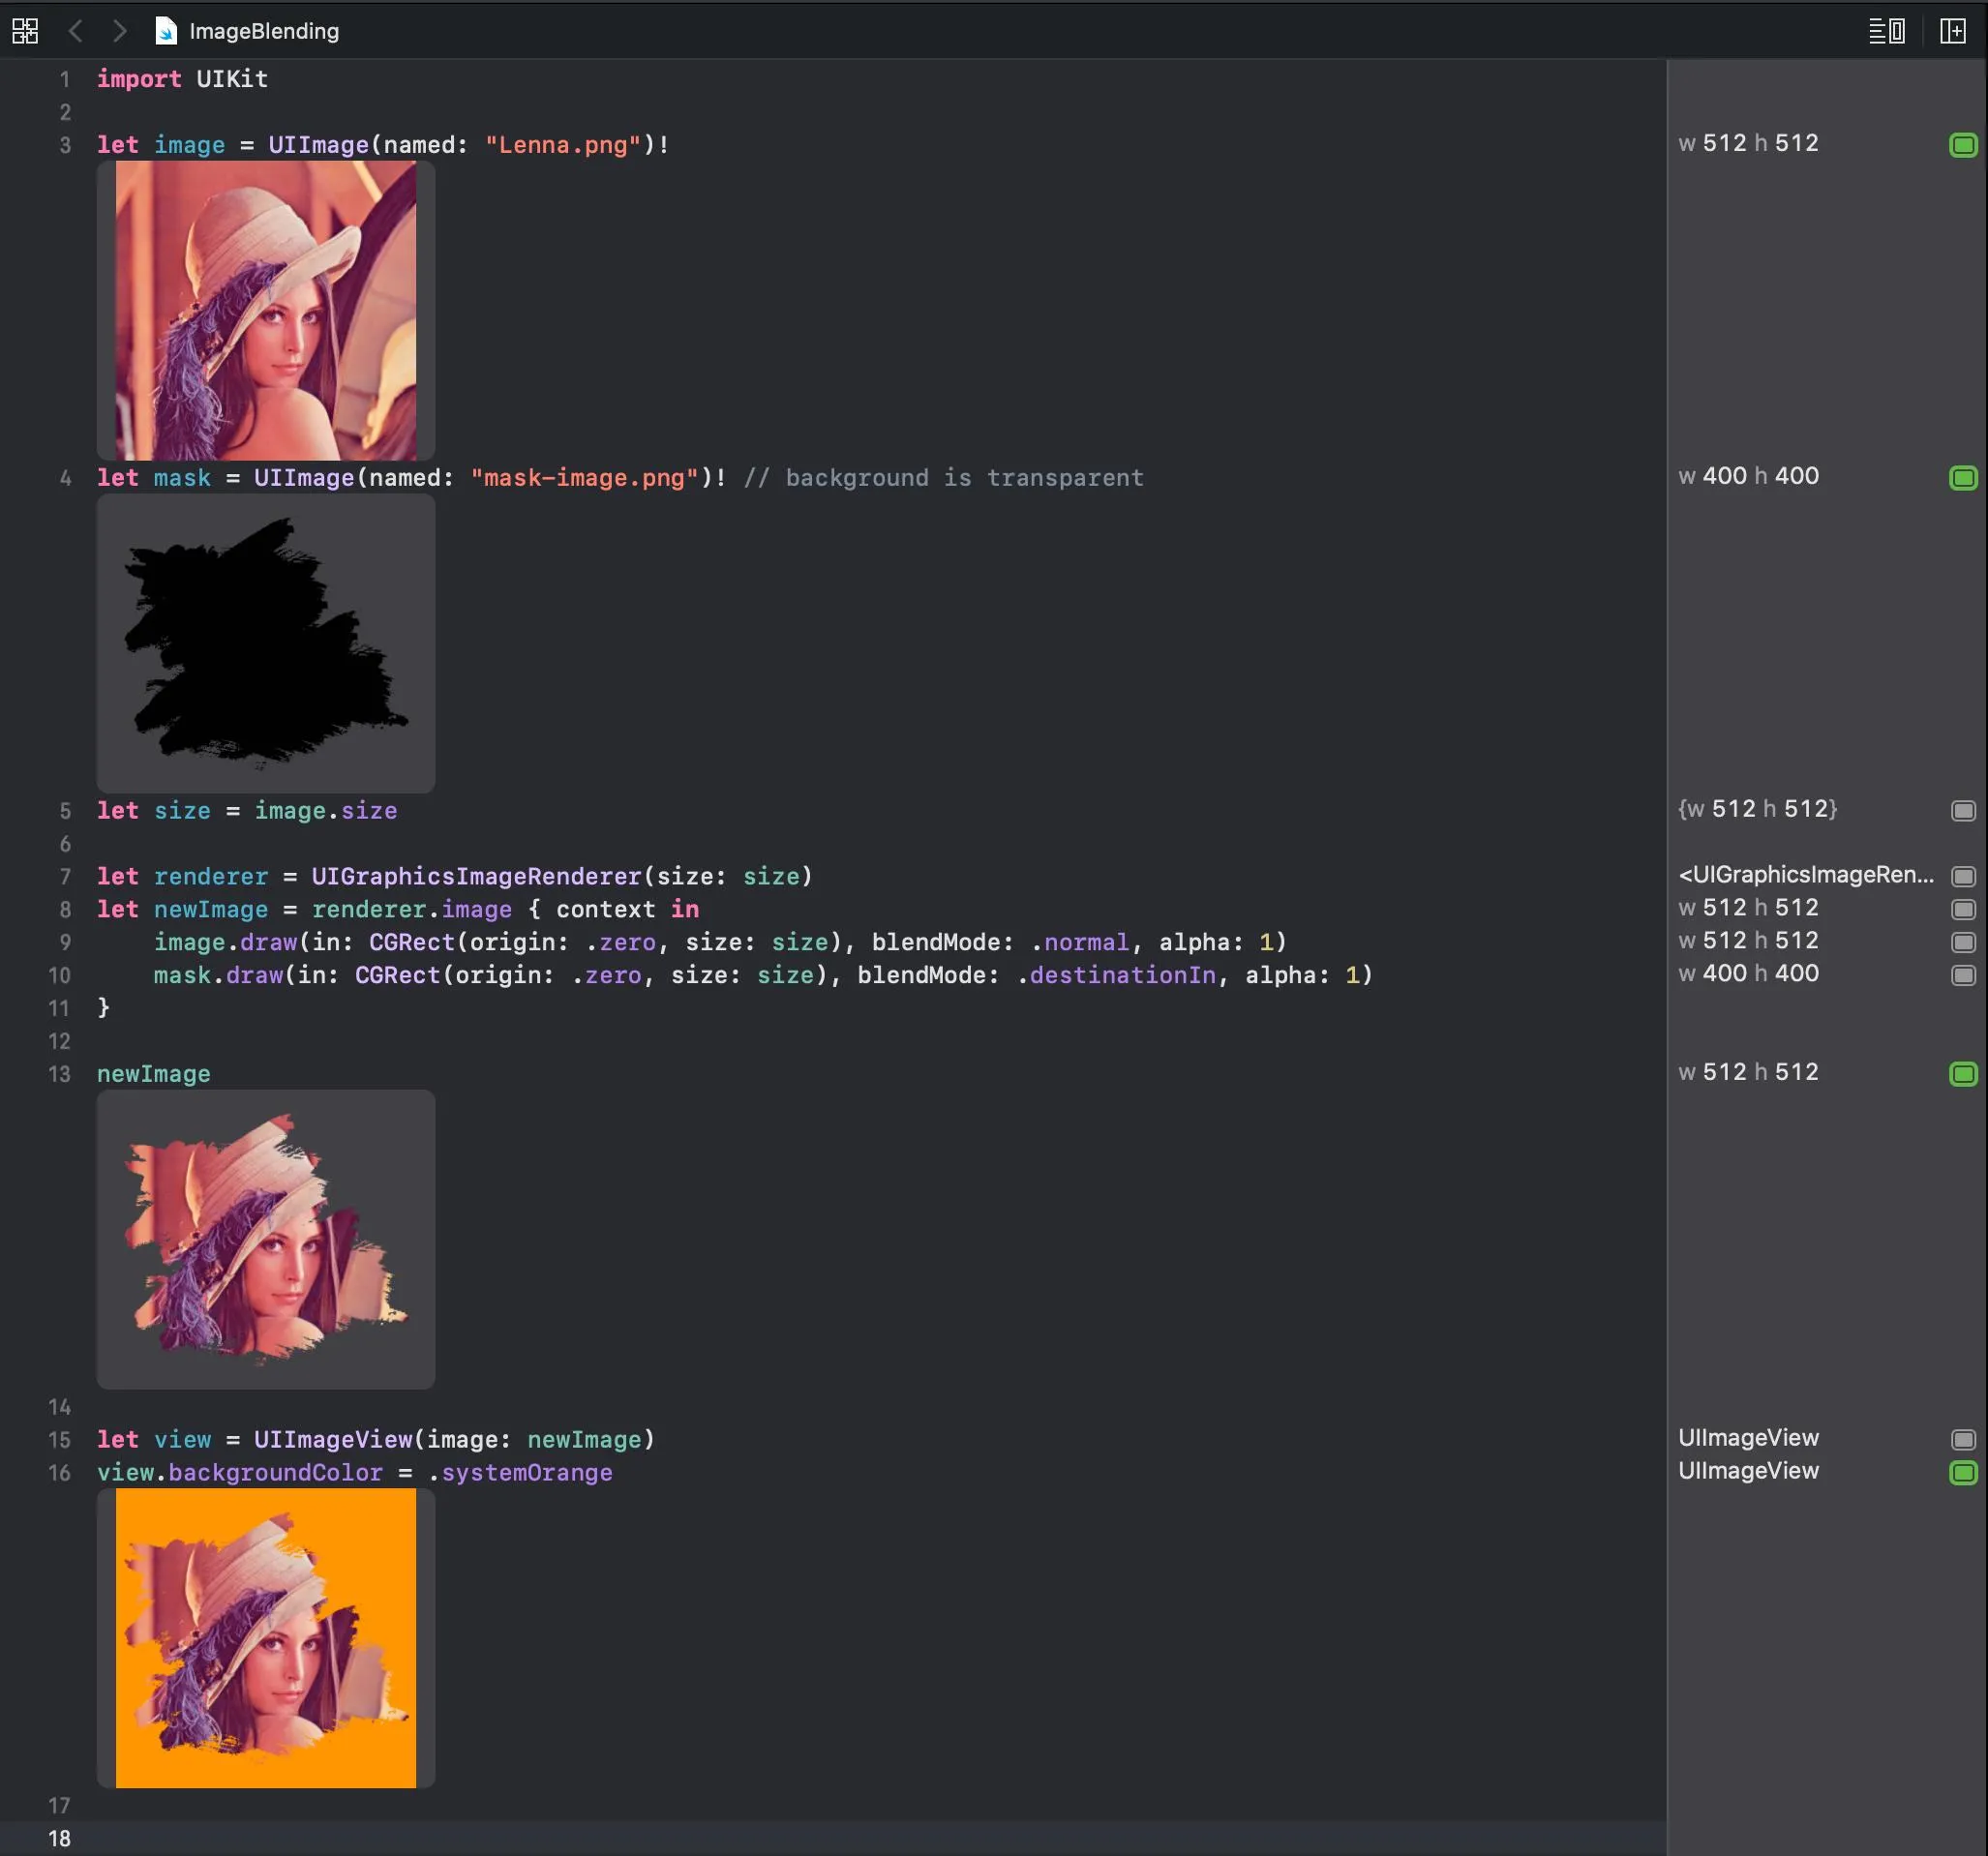Image resolution: width=1988 pixels, height=1856 pixels.
Task: Place cursor on empty line 18
Action: click(x=400, y=1838)
